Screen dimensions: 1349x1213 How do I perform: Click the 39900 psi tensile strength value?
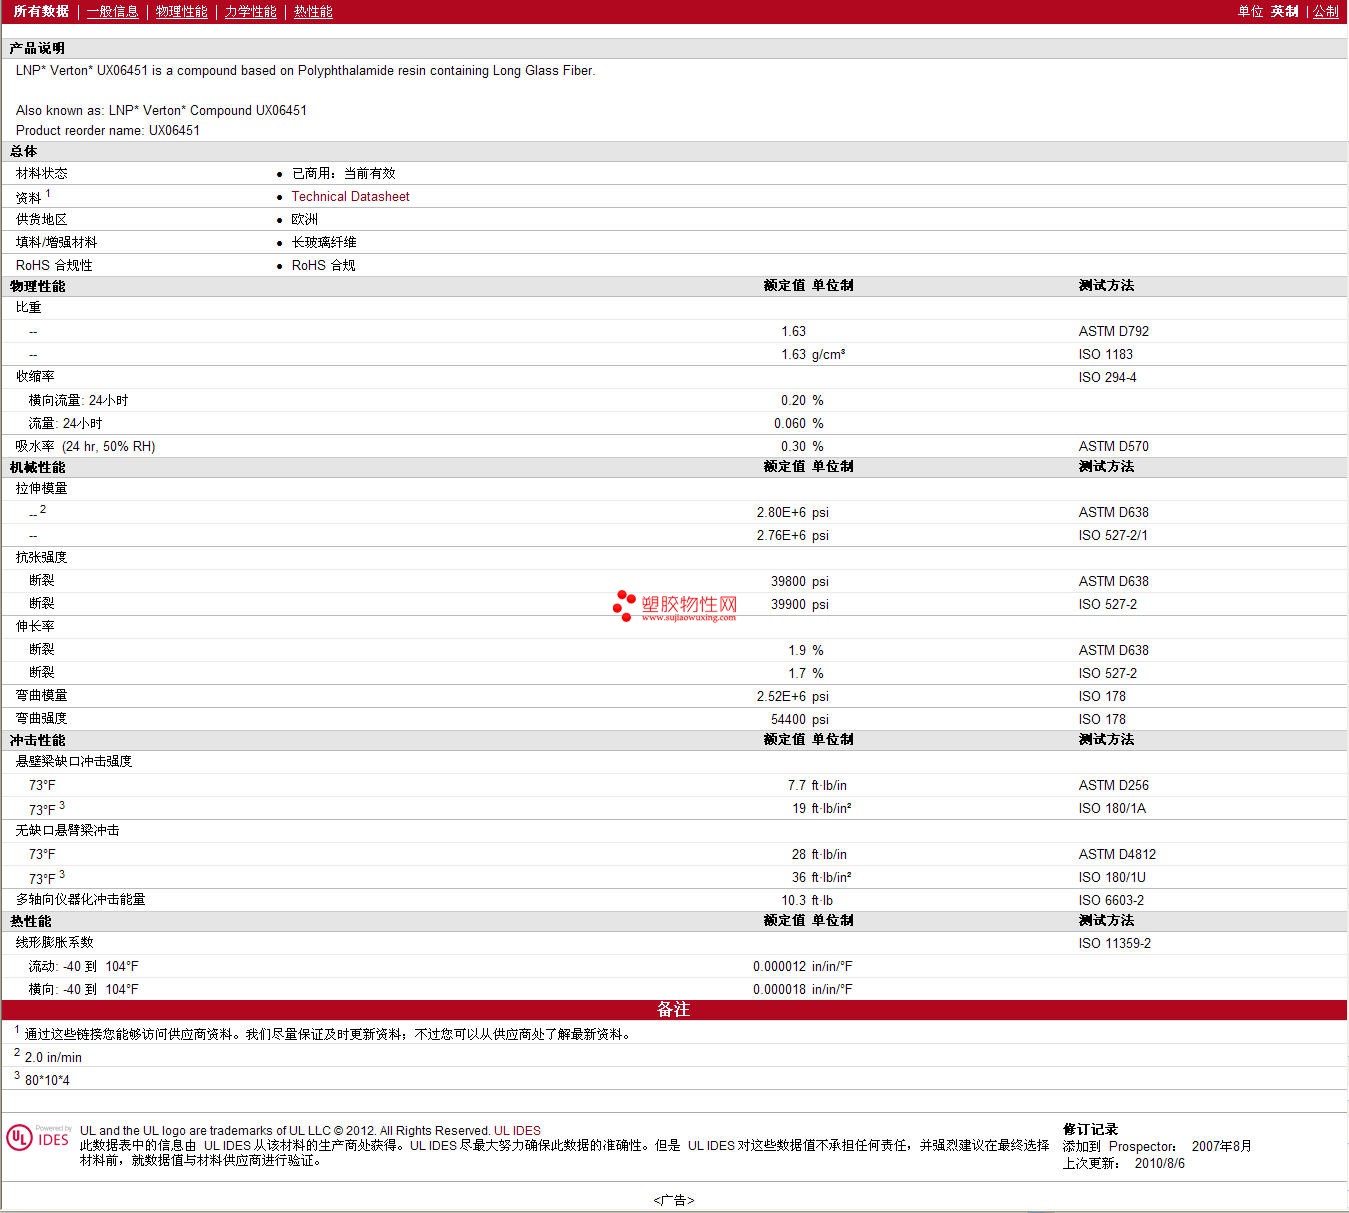pos(800,604)
